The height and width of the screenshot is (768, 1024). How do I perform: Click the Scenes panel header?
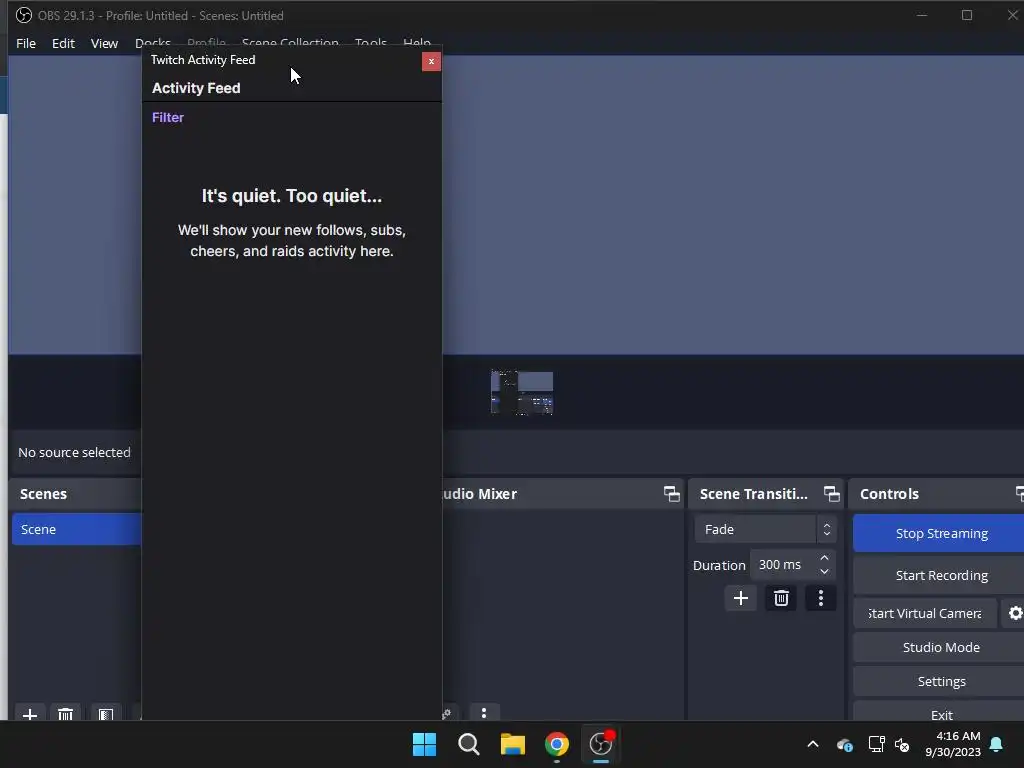tap(76, 494)
